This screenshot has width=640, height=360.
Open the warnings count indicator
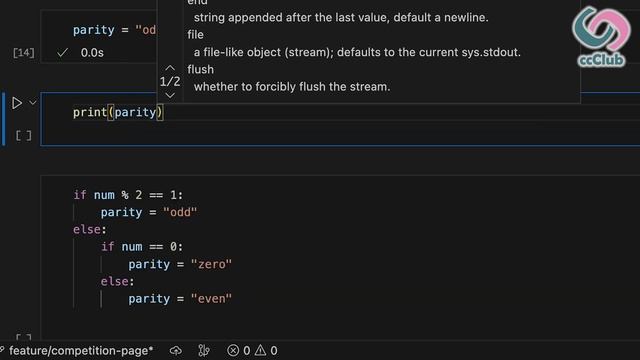click(x=266, y=351)
